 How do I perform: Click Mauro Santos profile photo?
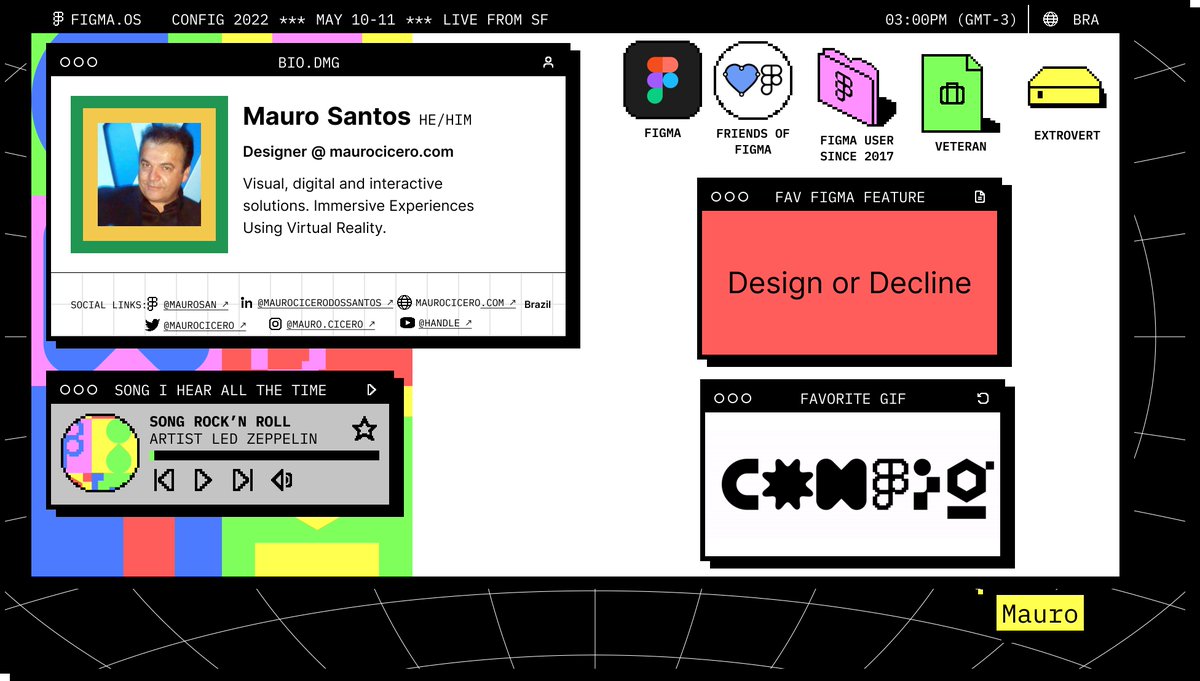click(150, 175)
